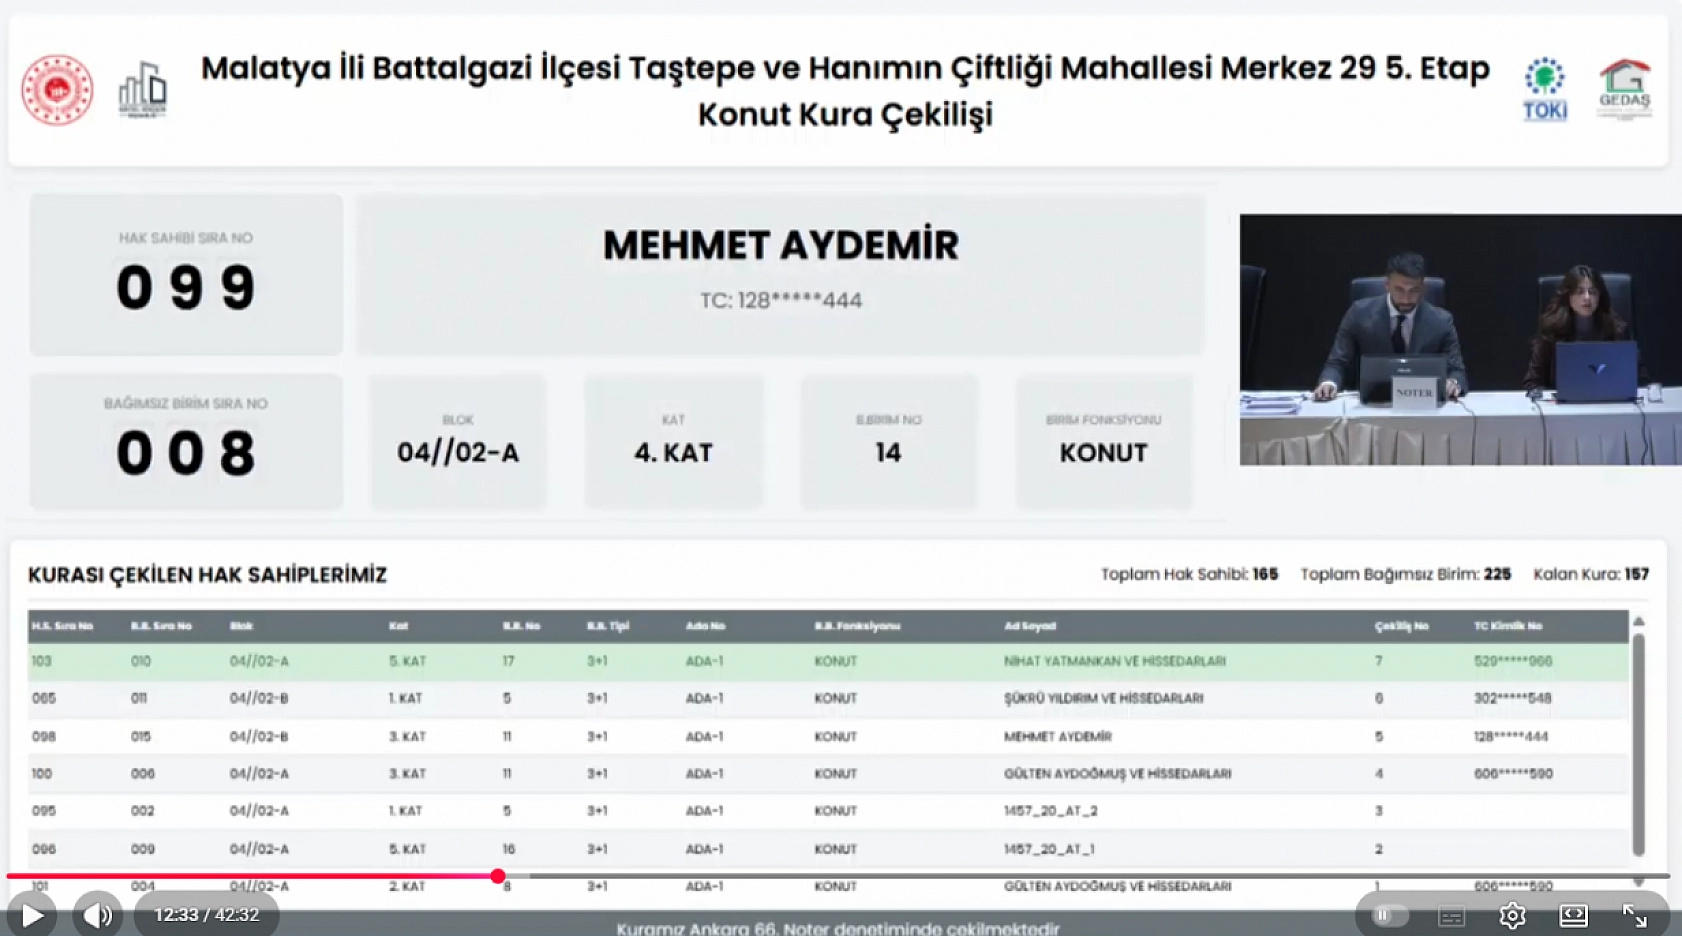Click the 12:33 / 42:32 time display

(x=206, y=914)
